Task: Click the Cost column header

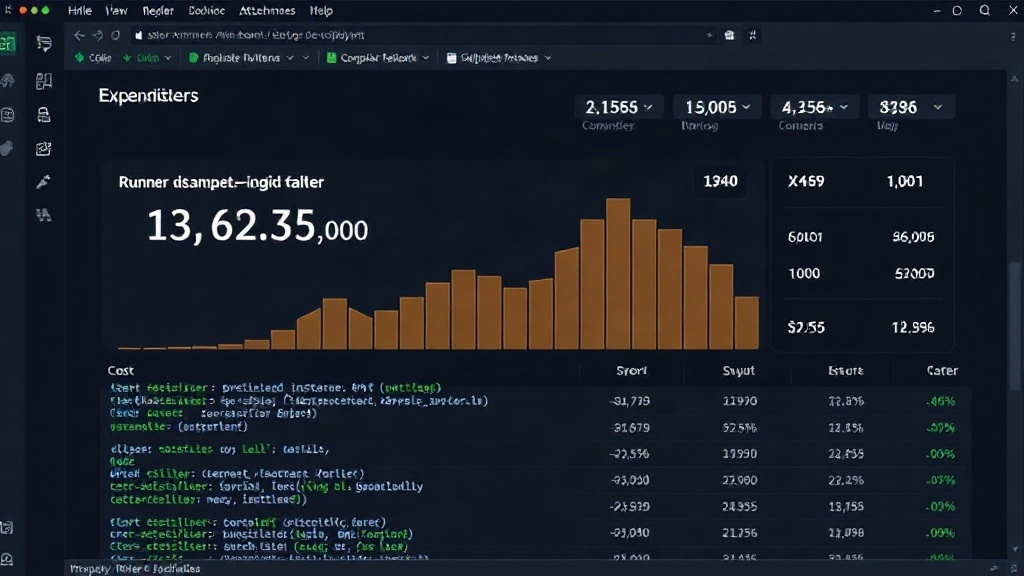Action: point(121,370)
